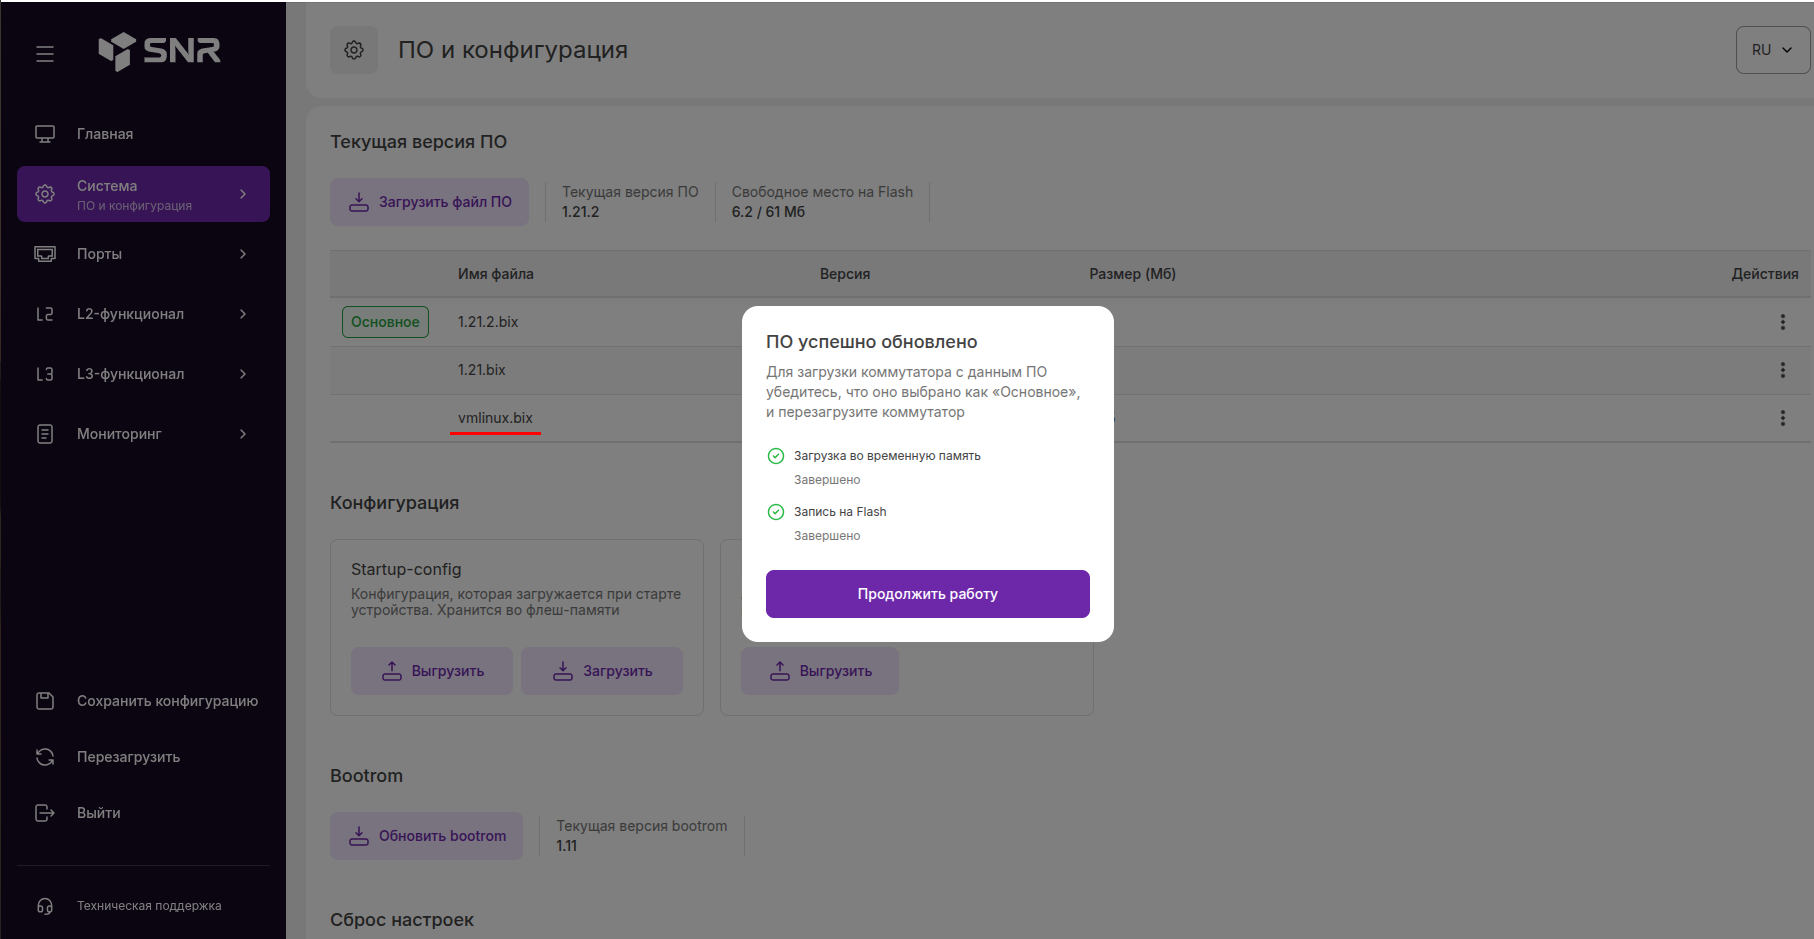Select Выйти in sidebar
This screenshot has height=939, width=1814.
pyautogui.click(x=98, y=813)
